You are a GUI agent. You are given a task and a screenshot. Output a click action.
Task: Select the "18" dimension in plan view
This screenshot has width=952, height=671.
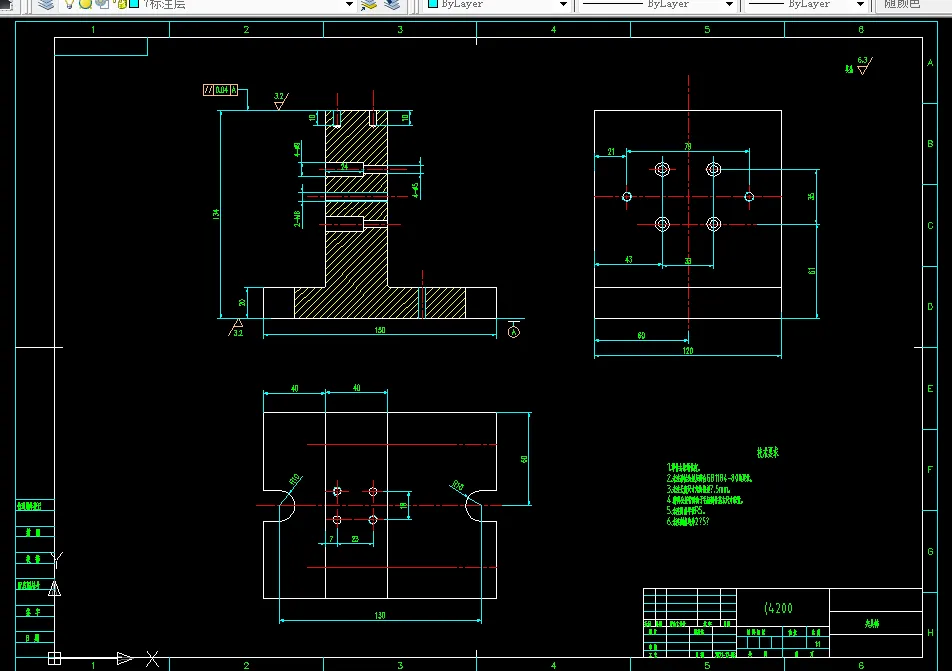point(404,505)
